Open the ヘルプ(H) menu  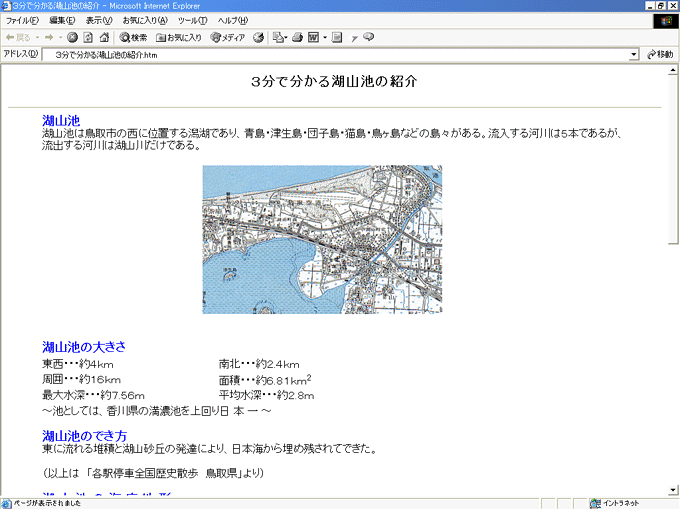coord(233,20)
